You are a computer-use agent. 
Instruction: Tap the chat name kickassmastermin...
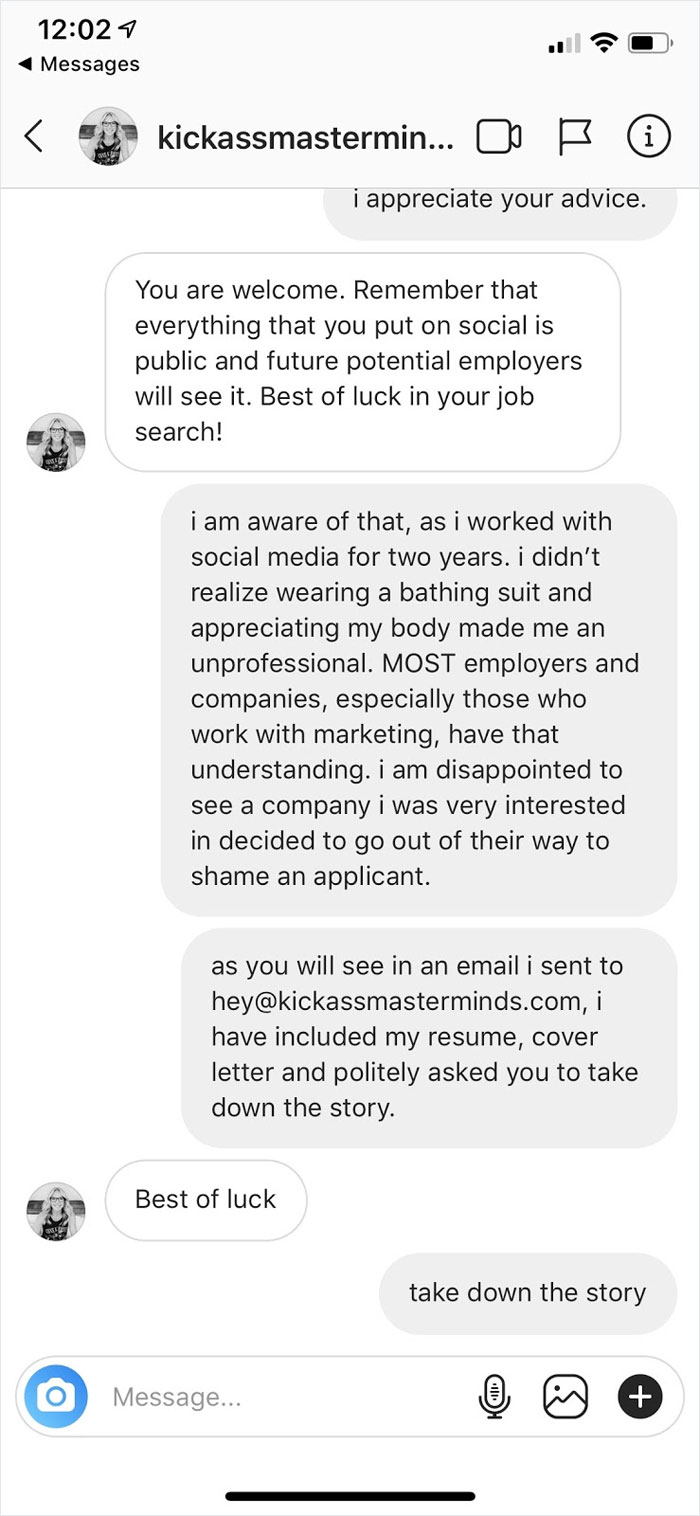[x=305, y=137]
